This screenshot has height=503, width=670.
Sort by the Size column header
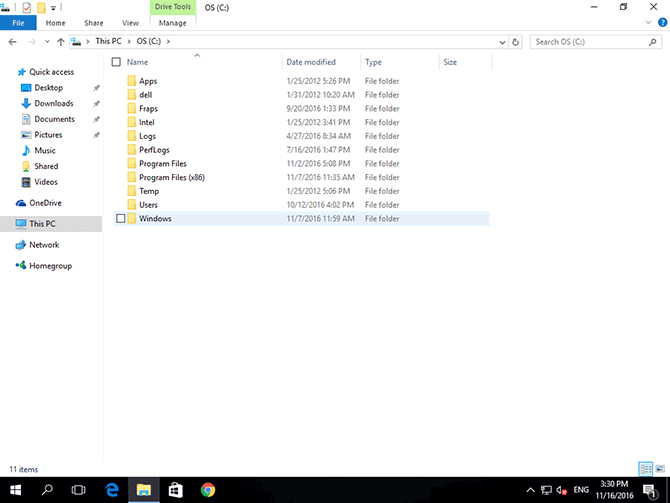tap(450, 62)
